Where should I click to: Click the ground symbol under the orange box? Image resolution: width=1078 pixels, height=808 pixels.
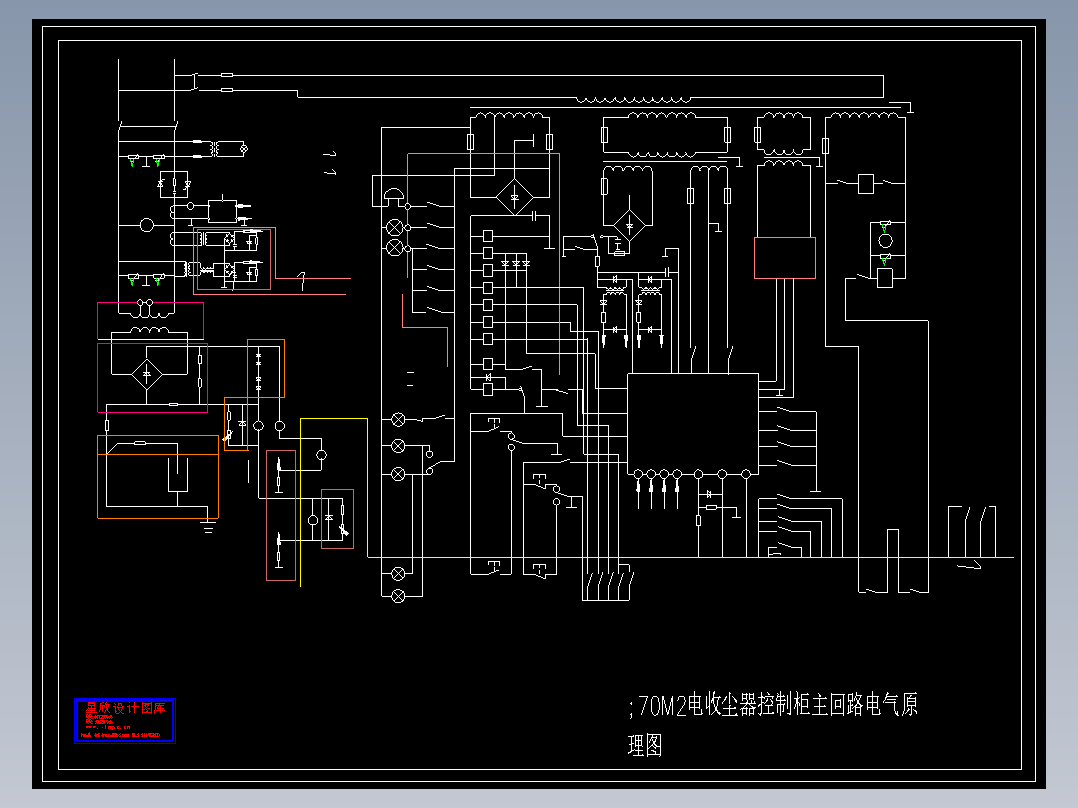point(208,527)
